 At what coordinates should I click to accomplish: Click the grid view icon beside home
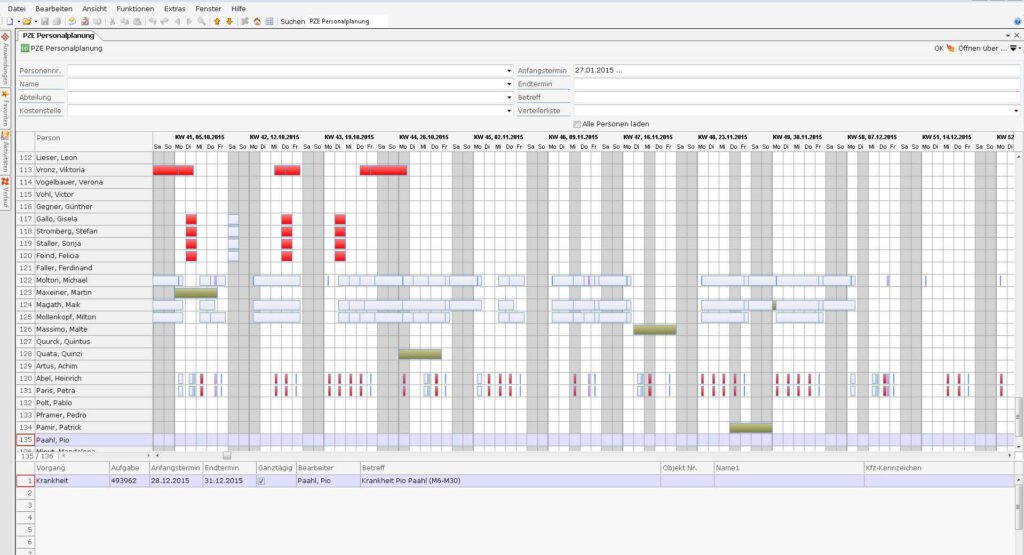pos(269,21)
